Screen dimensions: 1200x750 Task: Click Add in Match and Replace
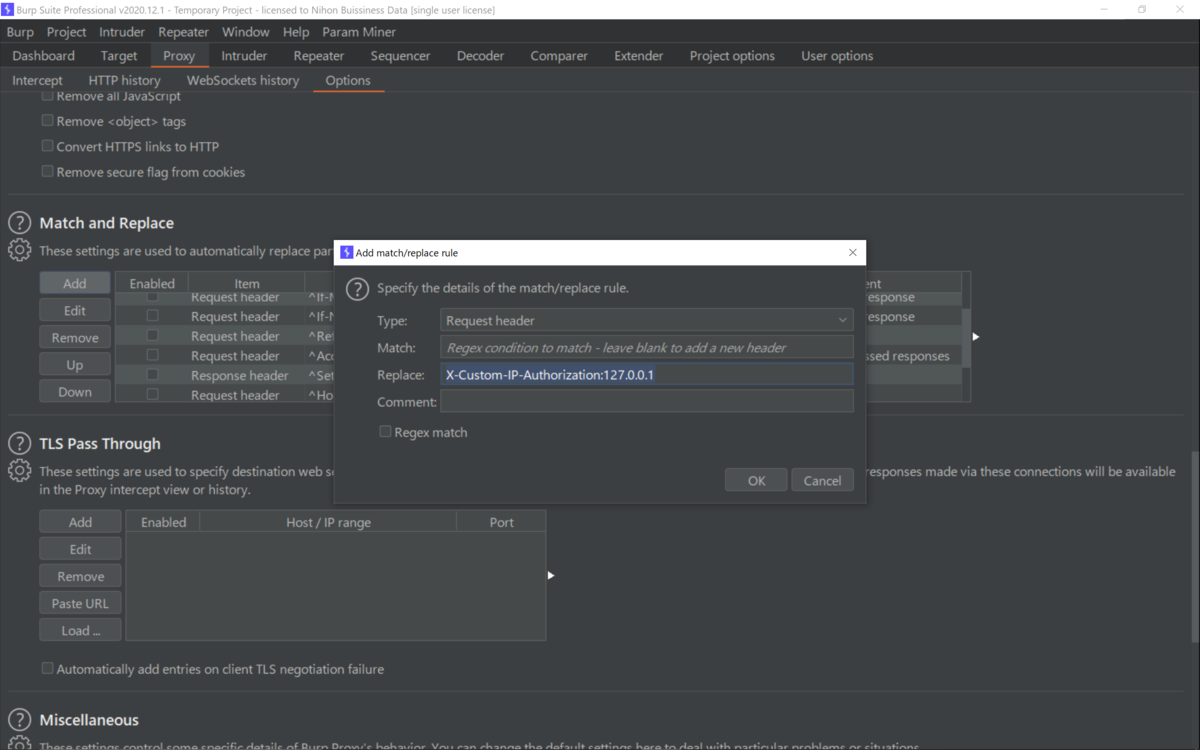pos(75,283)
